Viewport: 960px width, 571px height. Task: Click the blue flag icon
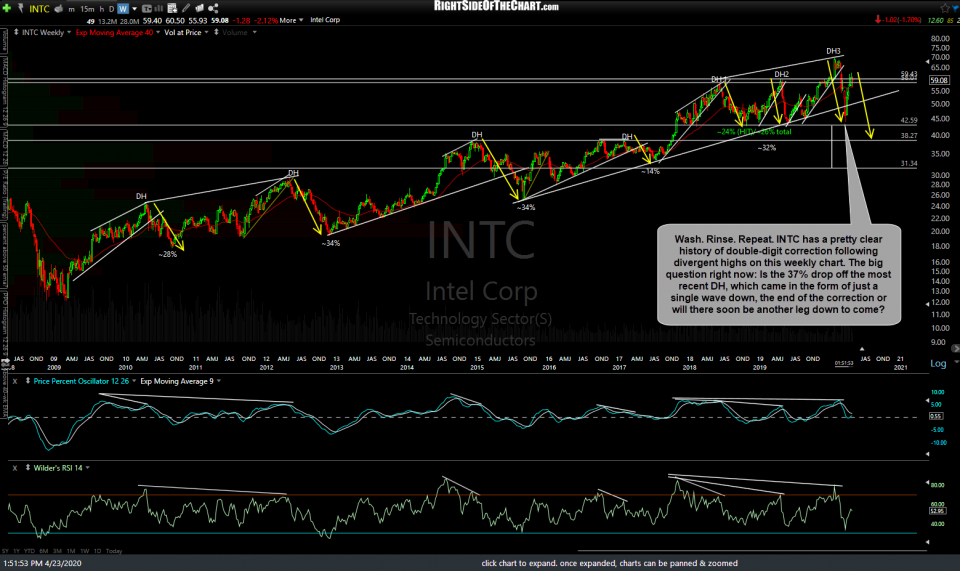[956, 8]
